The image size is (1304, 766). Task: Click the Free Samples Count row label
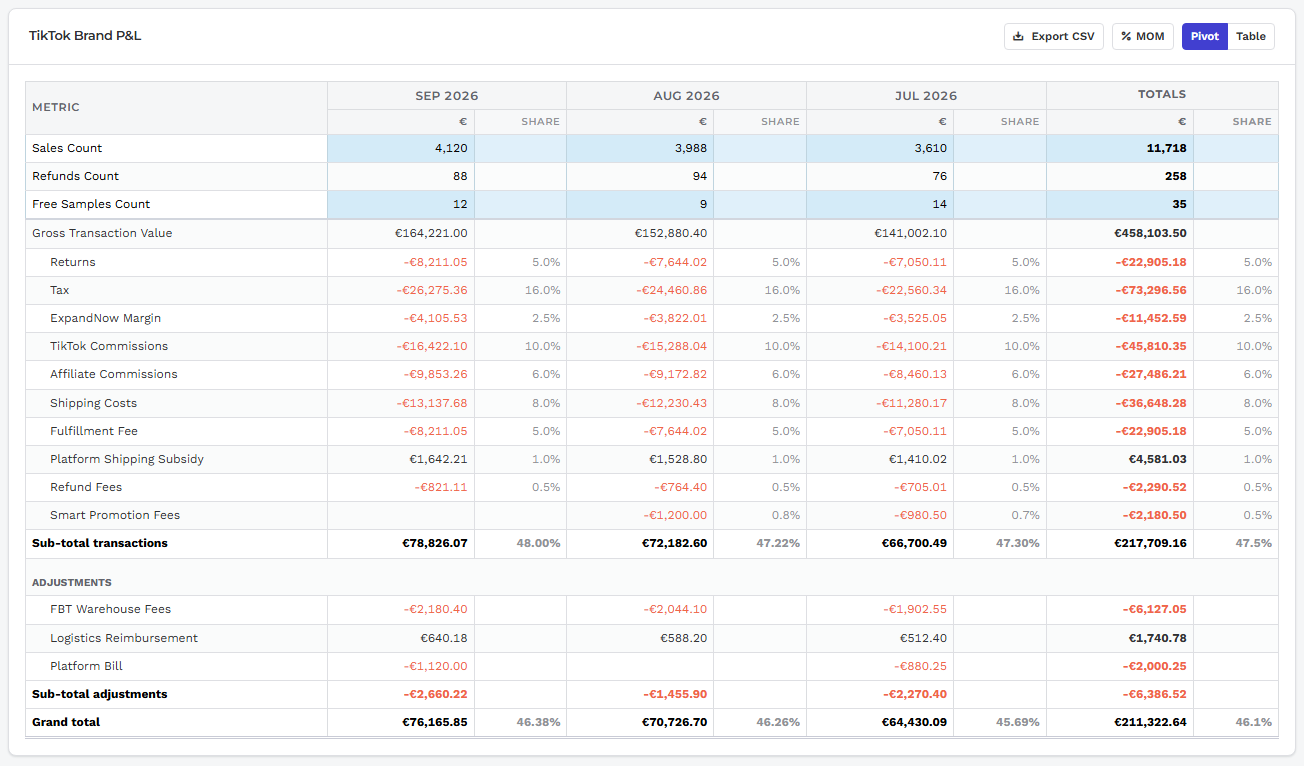(x=91, y=204)
